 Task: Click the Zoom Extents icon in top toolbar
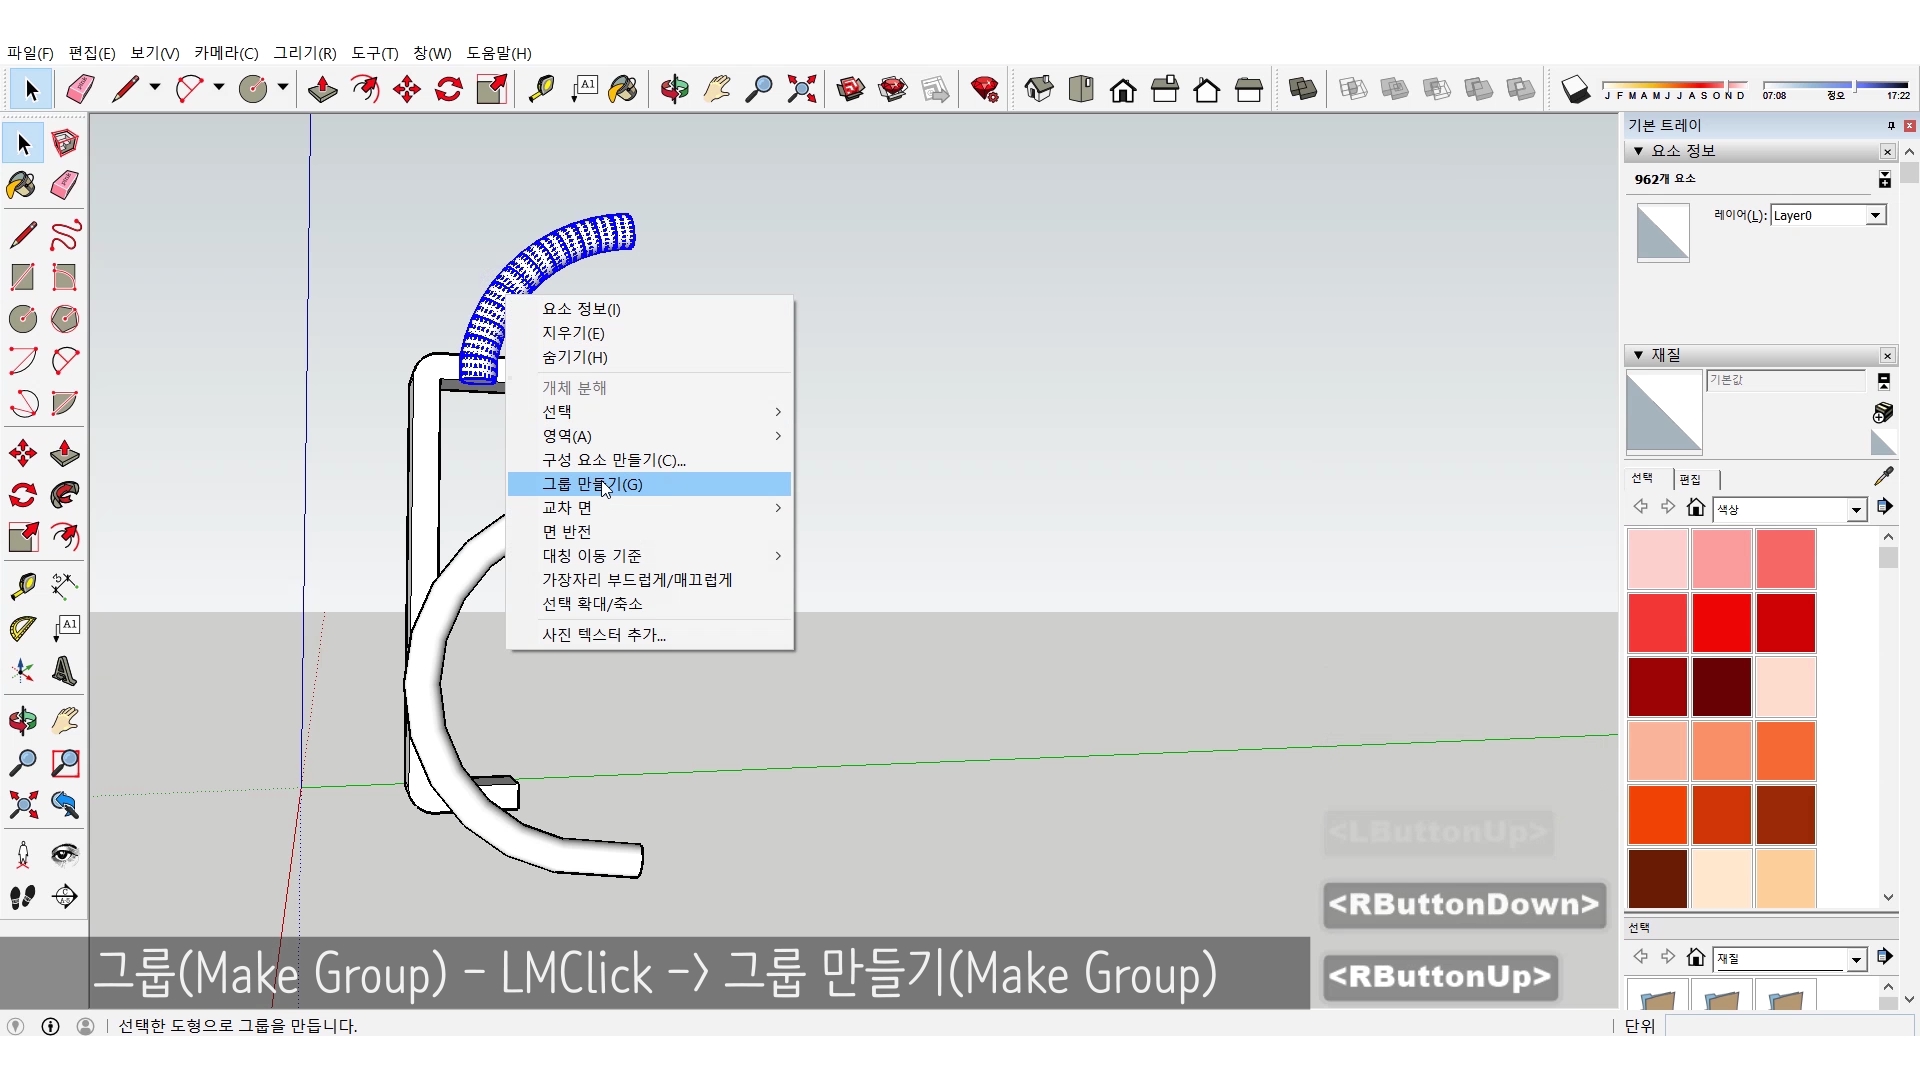point(801,90)
